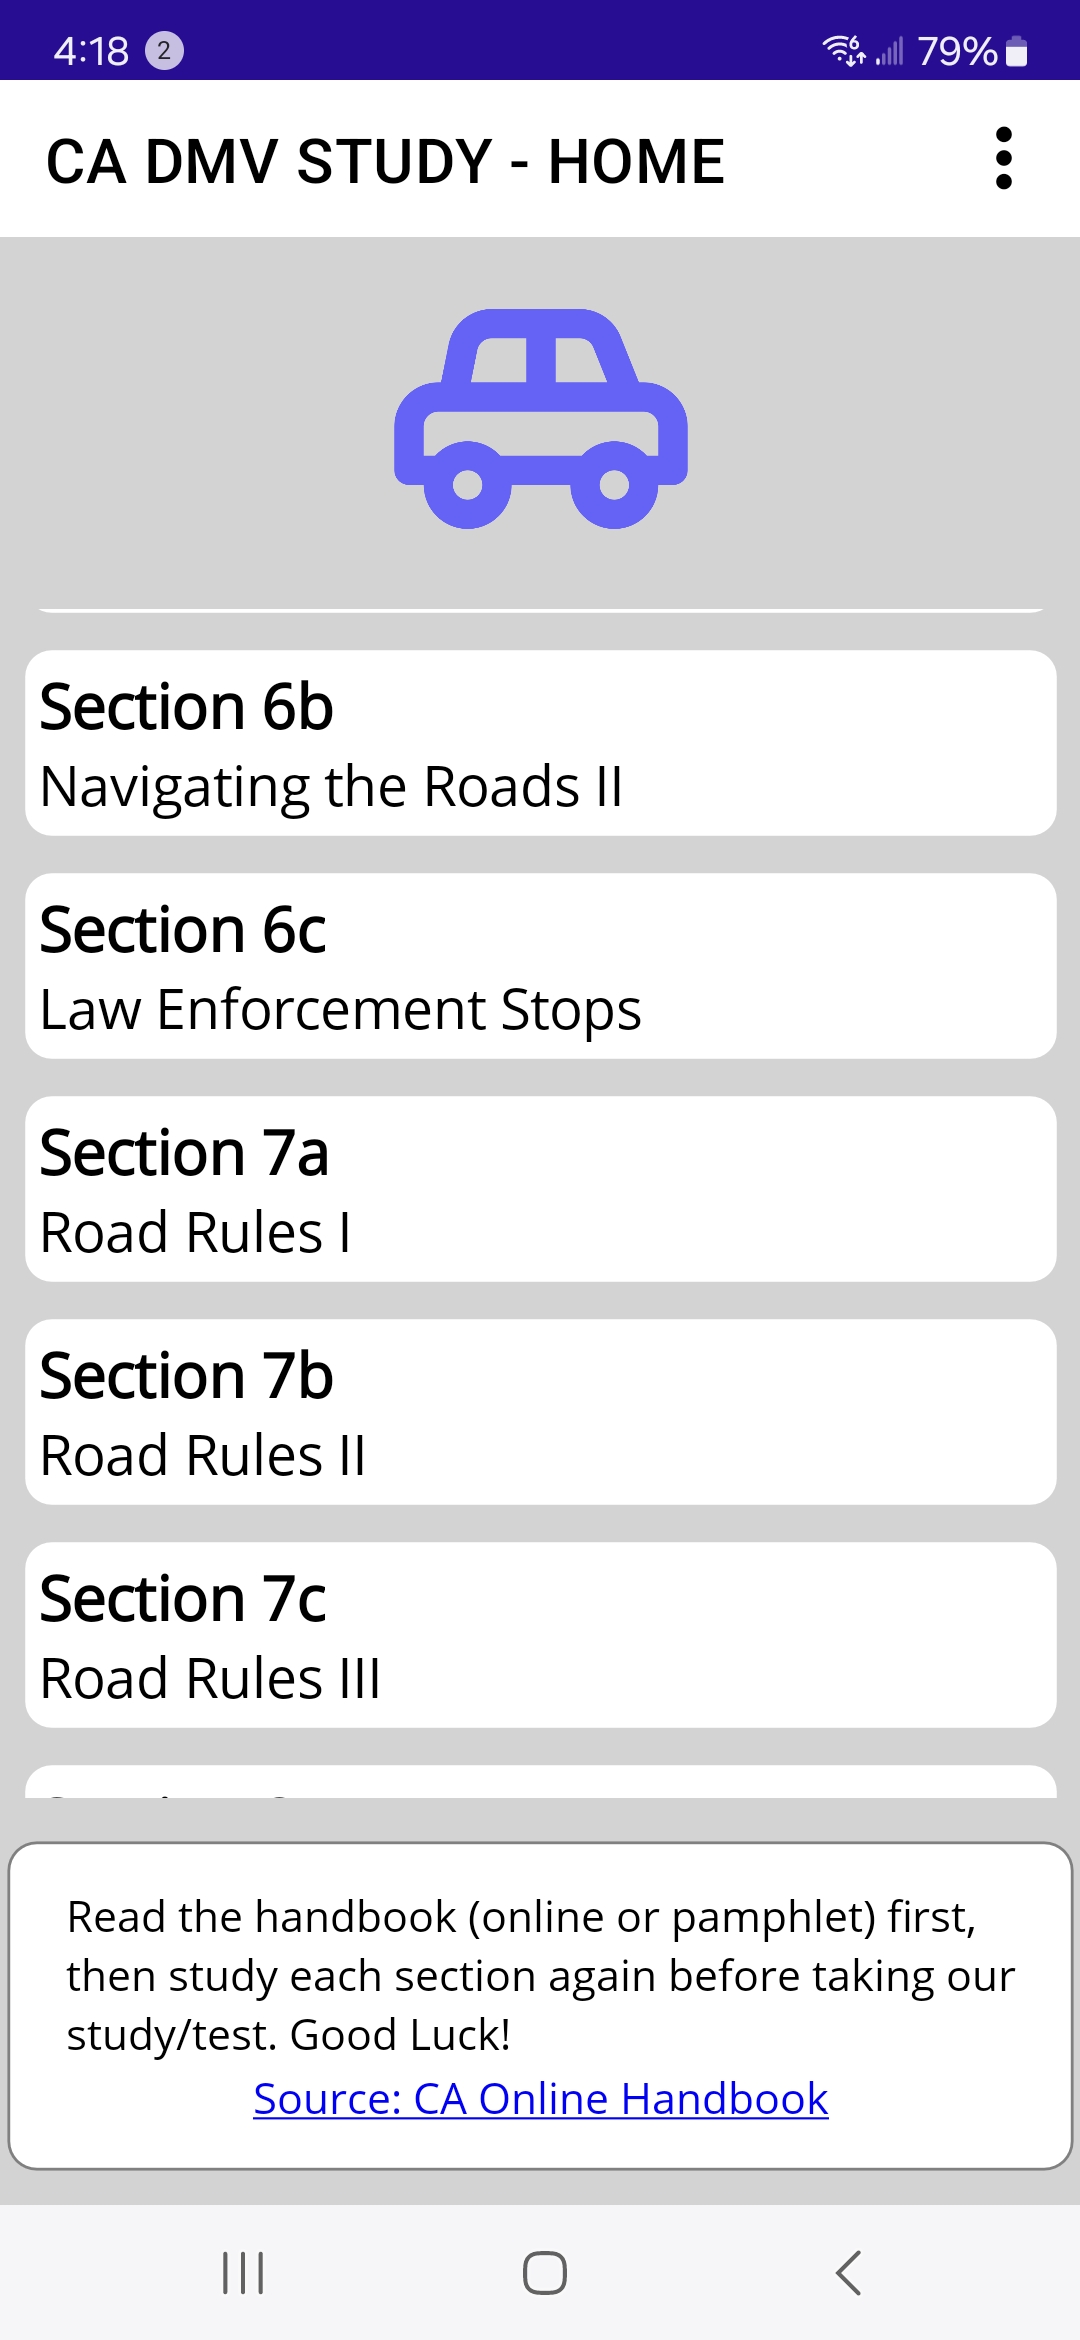The width and height of the screenshot is (1080, 2340).
Task: Tap the 4:18 clock in status bar
Action: pyautogui.click(x=91, y=51)
